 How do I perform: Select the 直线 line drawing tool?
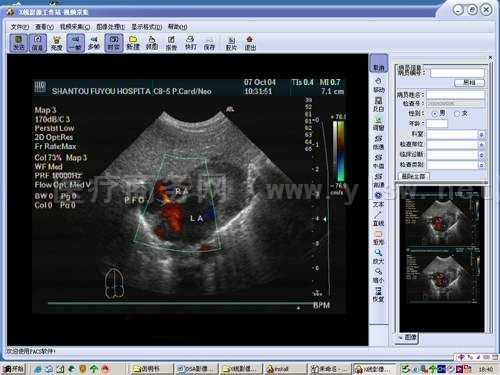click(378, 218)
